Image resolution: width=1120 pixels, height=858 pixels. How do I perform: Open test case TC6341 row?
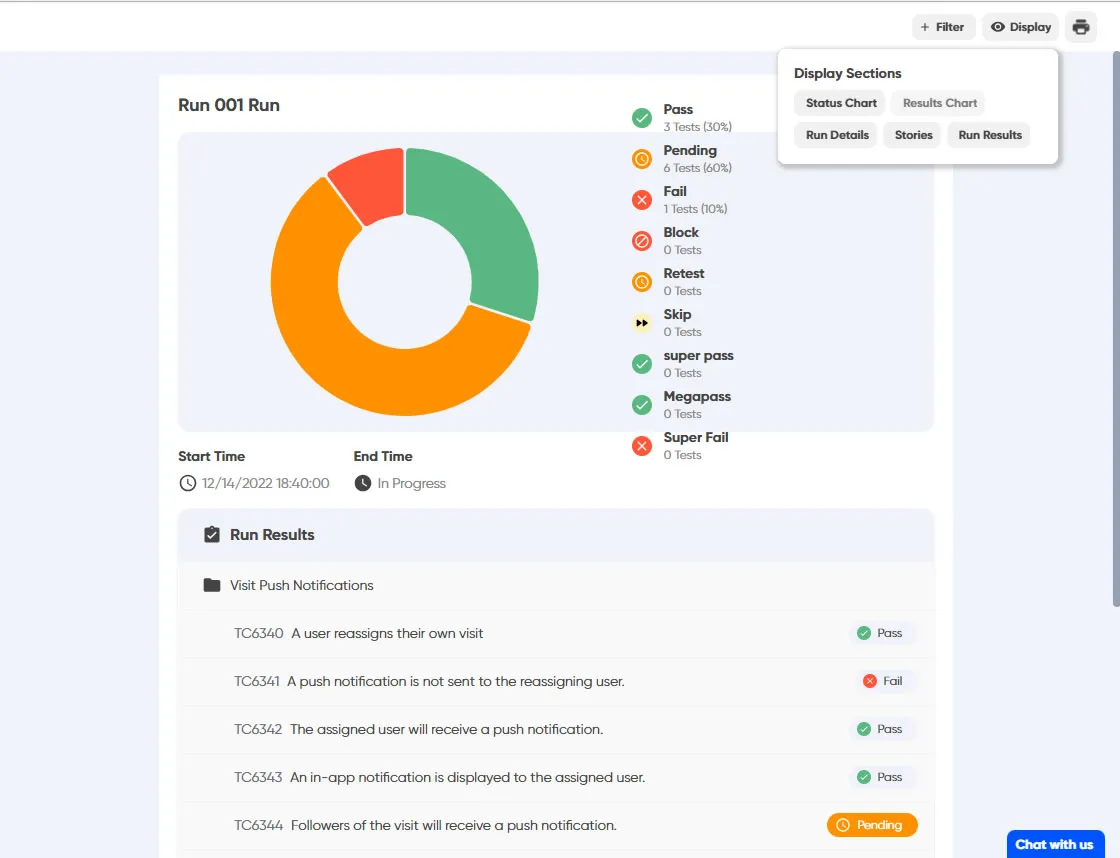(x=556, y=682)
